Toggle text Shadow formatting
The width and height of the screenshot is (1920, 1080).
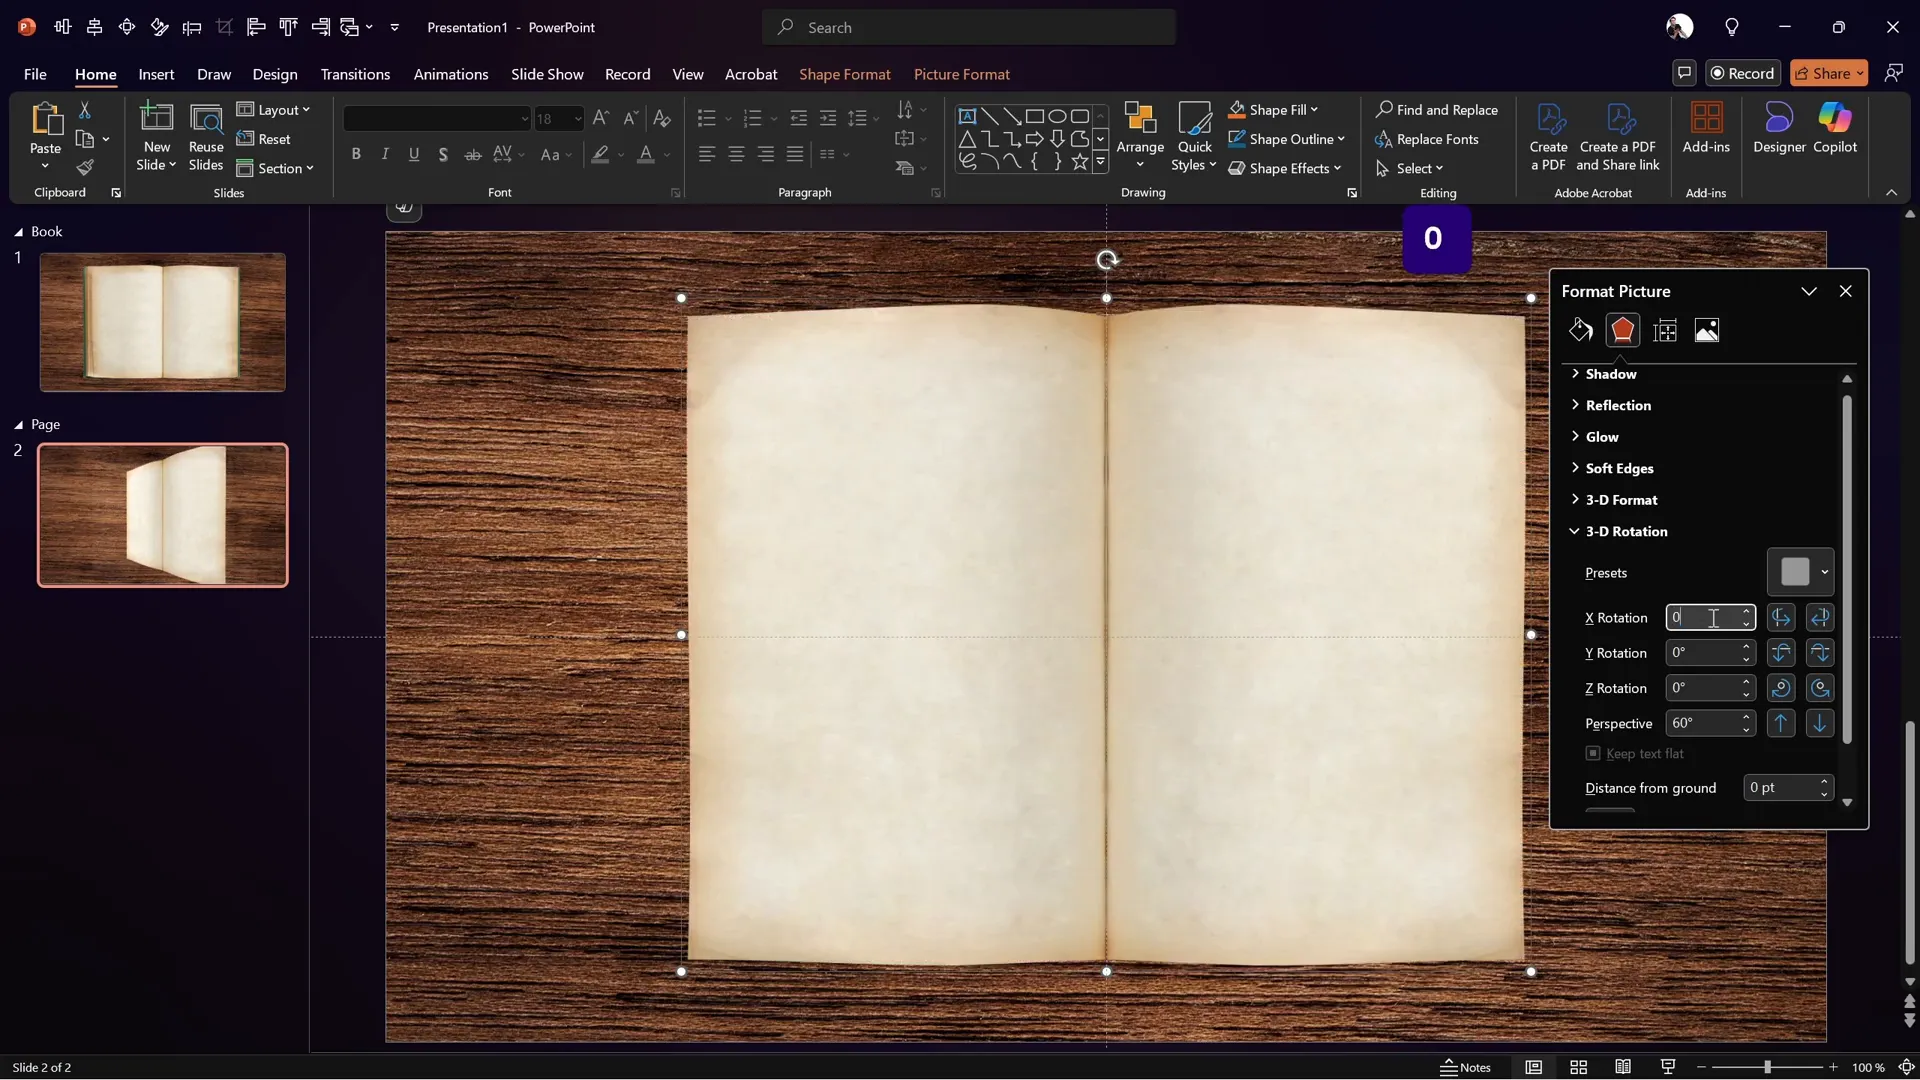pyautogui.click(x=443, y=154)
